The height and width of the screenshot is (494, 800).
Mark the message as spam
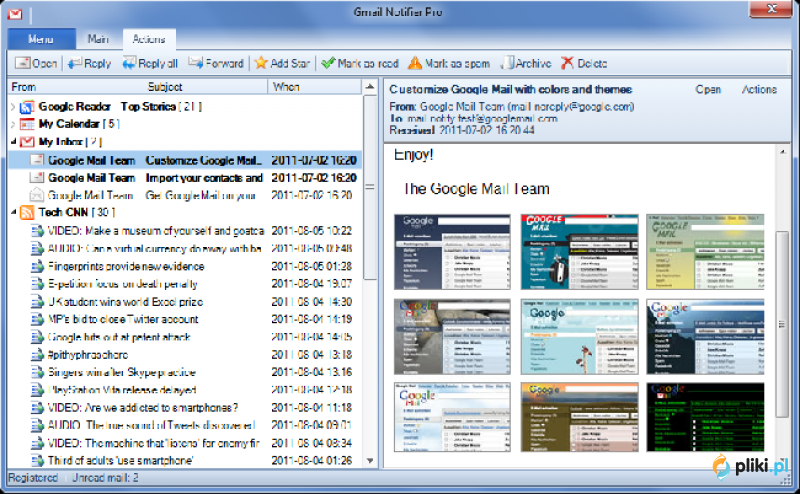[449, 63]
